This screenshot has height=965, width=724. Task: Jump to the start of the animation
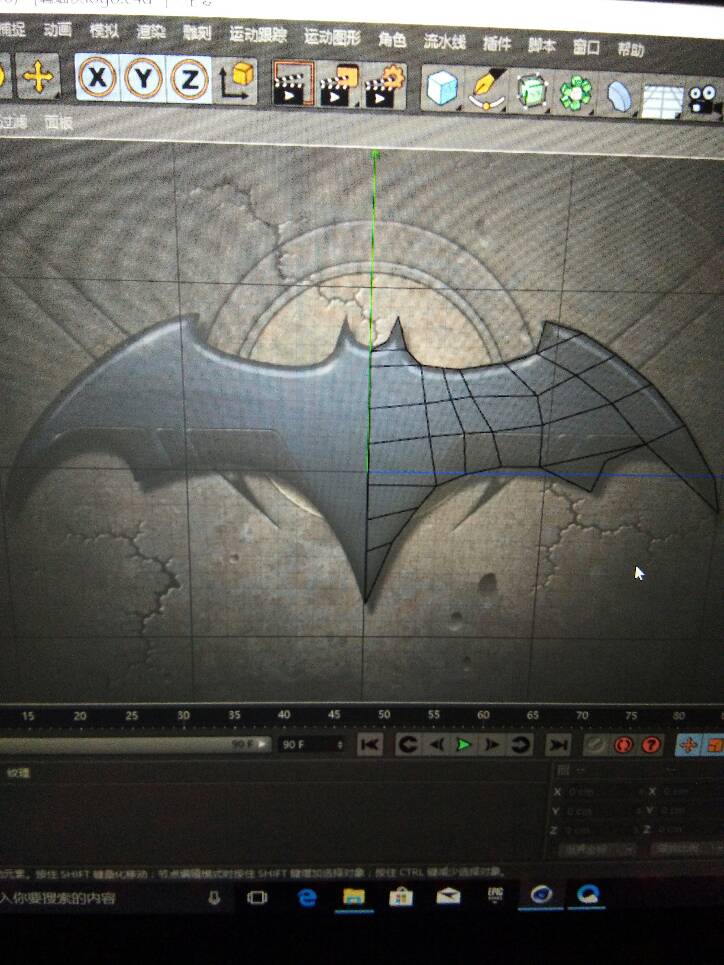tap(370, 745)
